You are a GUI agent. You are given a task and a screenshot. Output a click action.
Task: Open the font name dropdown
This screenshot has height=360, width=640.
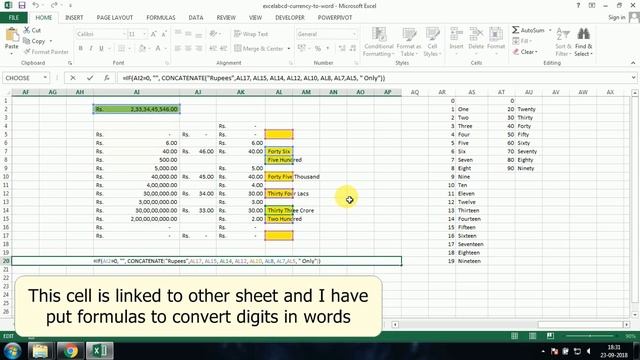[124, 34]
